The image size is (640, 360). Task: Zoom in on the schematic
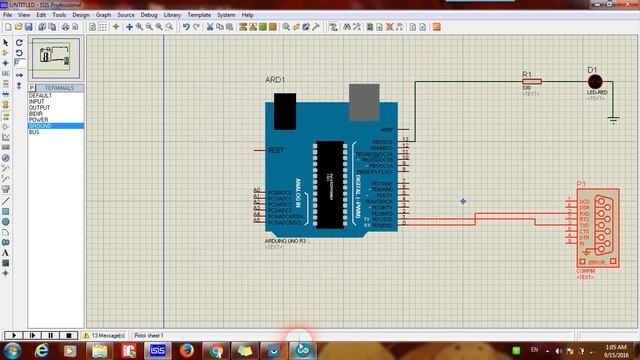click(x=140, y=27)
